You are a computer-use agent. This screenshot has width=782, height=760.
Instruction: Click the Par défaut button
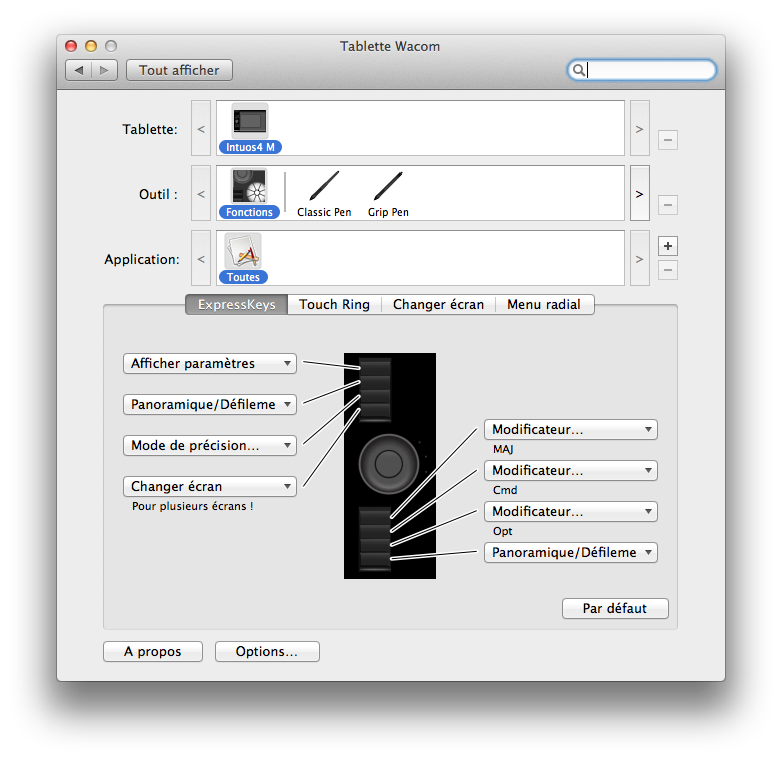click(615, 608)
